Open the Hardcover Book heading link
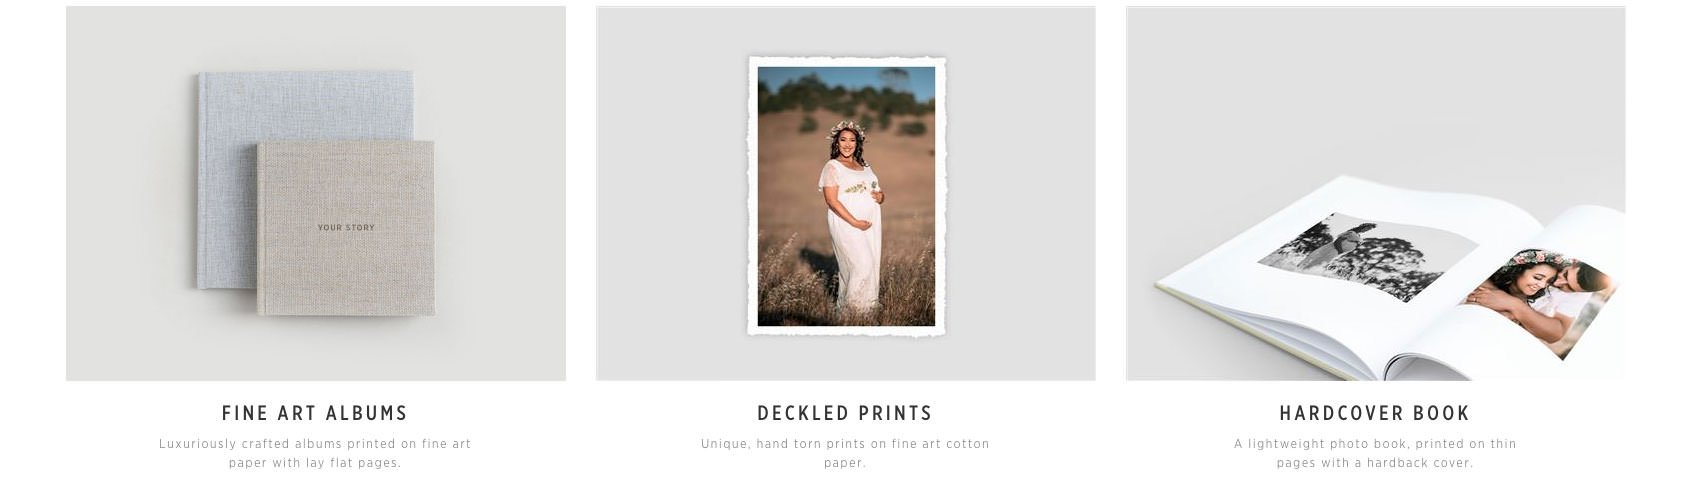 coord(1375,413)
